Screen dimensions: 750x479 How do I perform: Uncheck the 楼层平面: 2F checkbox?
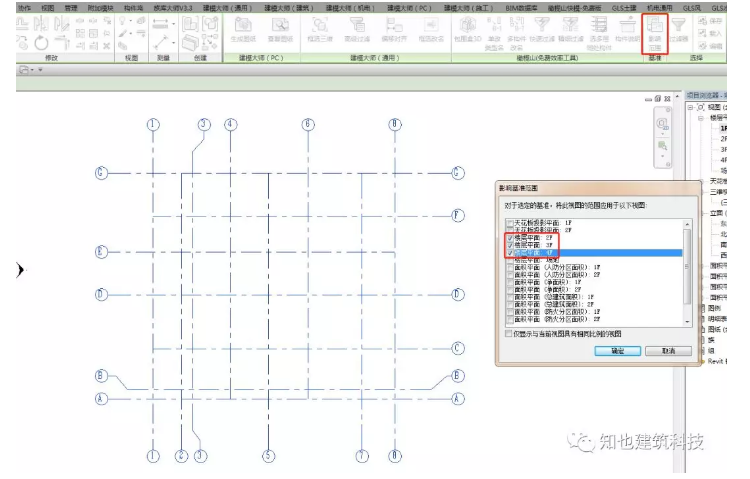coord(510,238)
